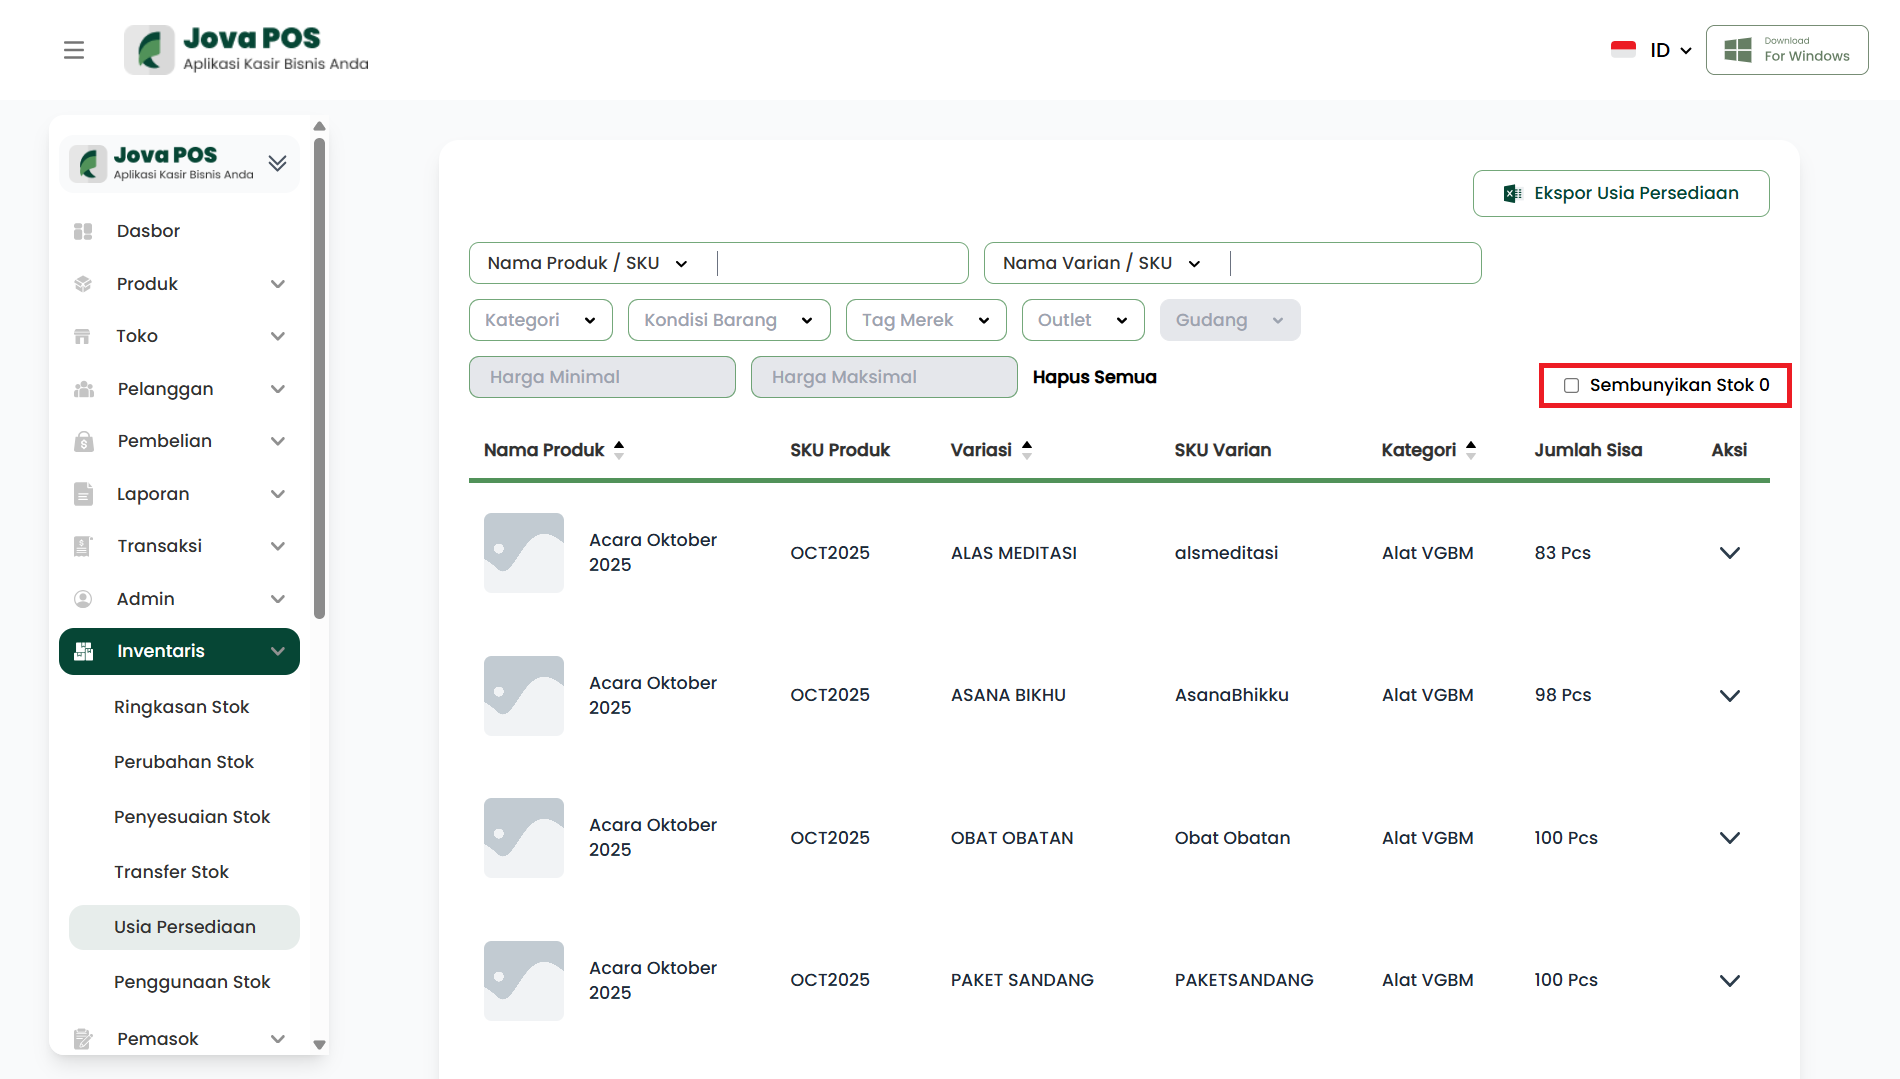The image size is (1900, 1079).
Task: Click Ekspor Usia Persediaan button
Action: (x=1620, y=193)
